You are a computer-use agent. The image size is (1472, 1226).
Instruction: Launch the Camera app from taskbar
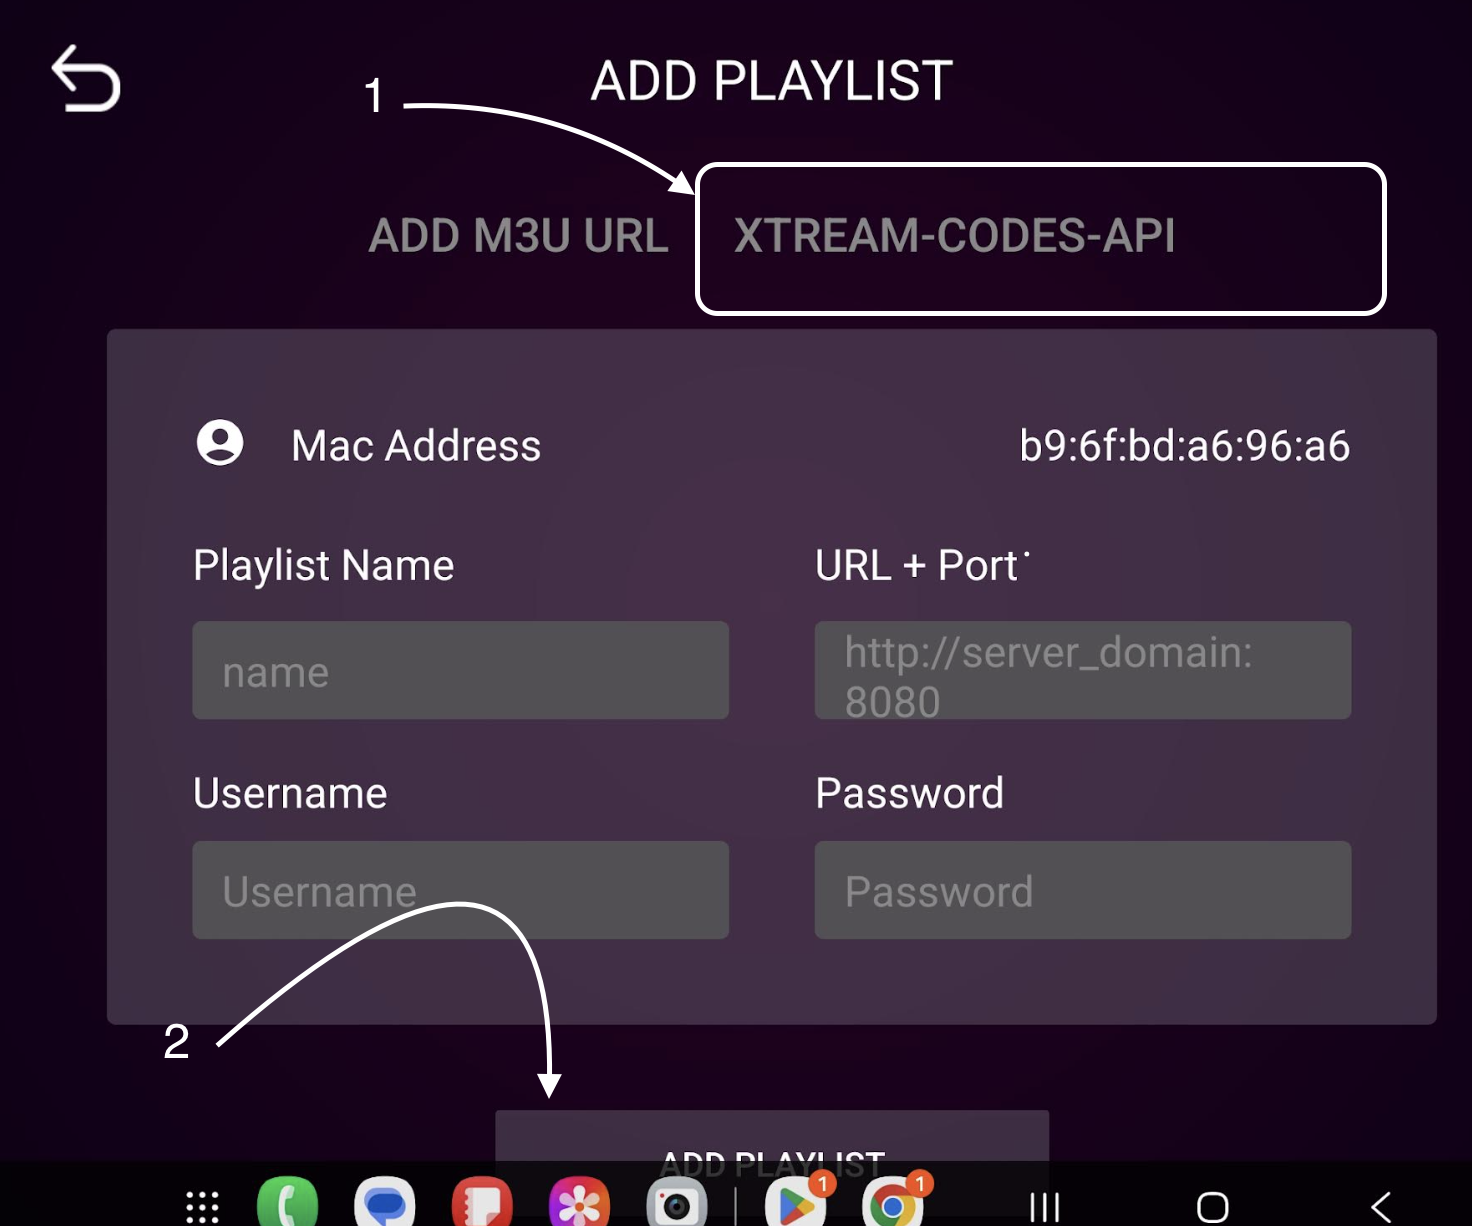pos(676,1203)
